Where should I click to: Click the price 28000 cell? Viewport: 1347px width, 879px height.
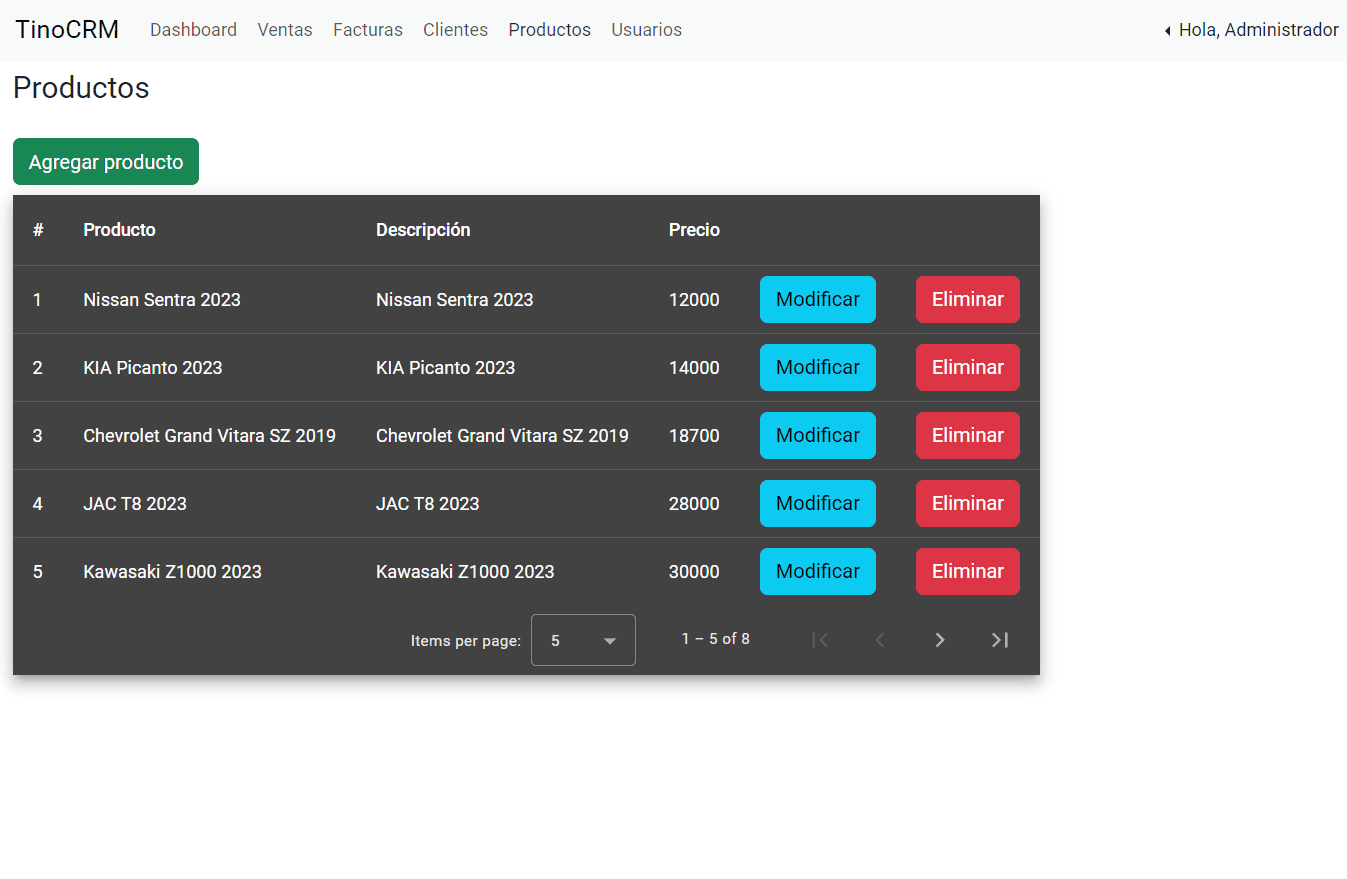click(694, 504)
